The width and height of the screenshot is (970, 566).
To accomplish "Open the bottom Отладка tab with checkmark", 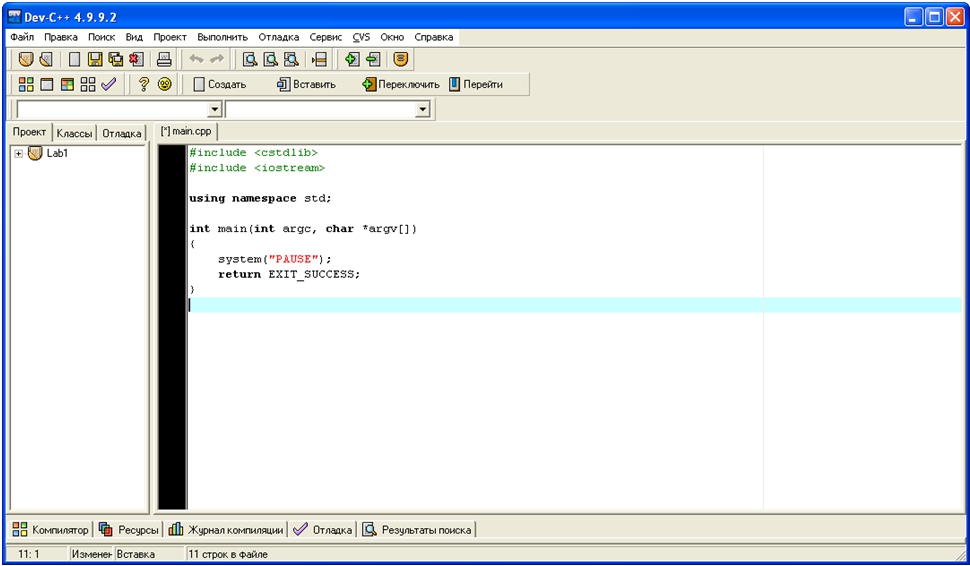I will (x=322, y=530).
